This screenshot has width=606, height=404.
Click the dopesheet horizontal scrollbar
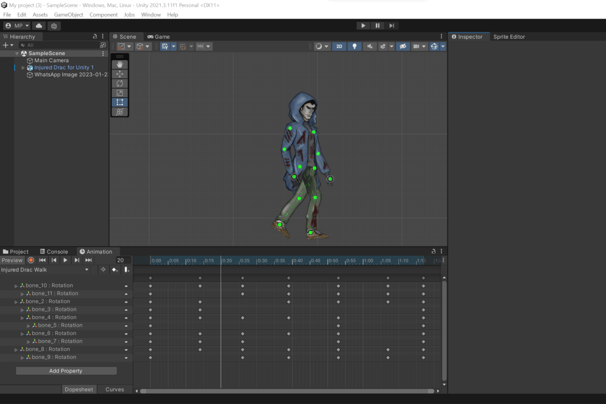coord(286,391)
